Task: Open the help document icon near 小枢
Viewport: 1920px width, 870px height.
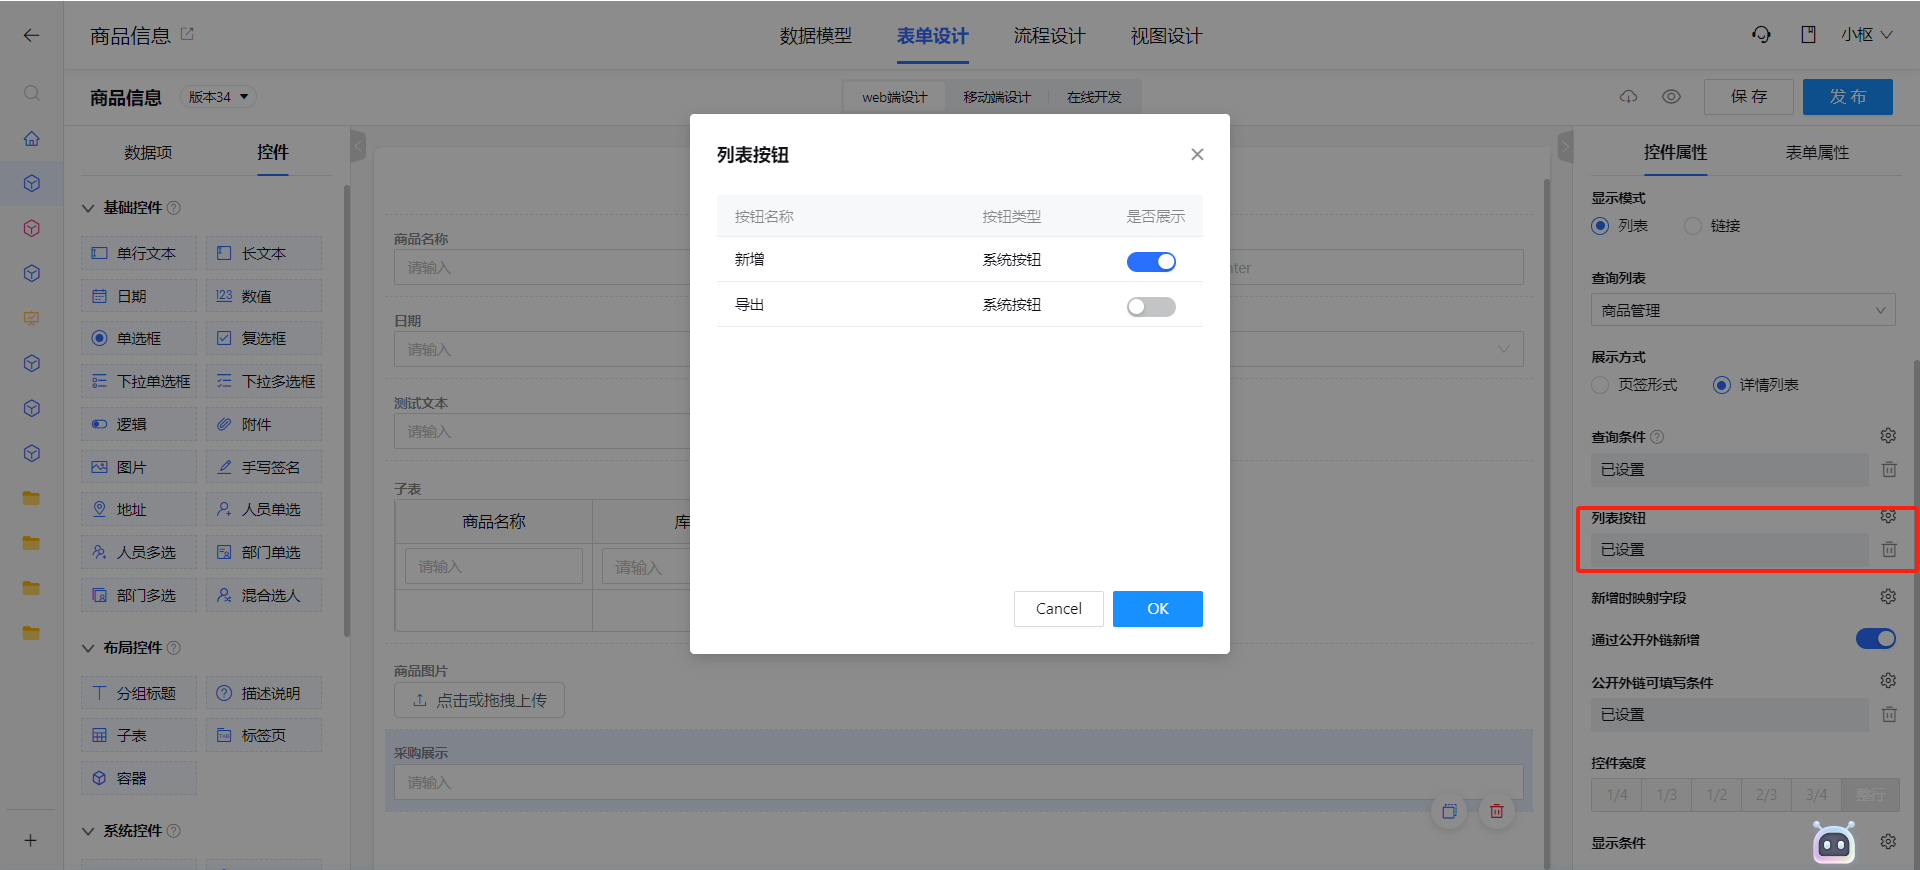Action: pyautogui.click(x=1808, y=35)
